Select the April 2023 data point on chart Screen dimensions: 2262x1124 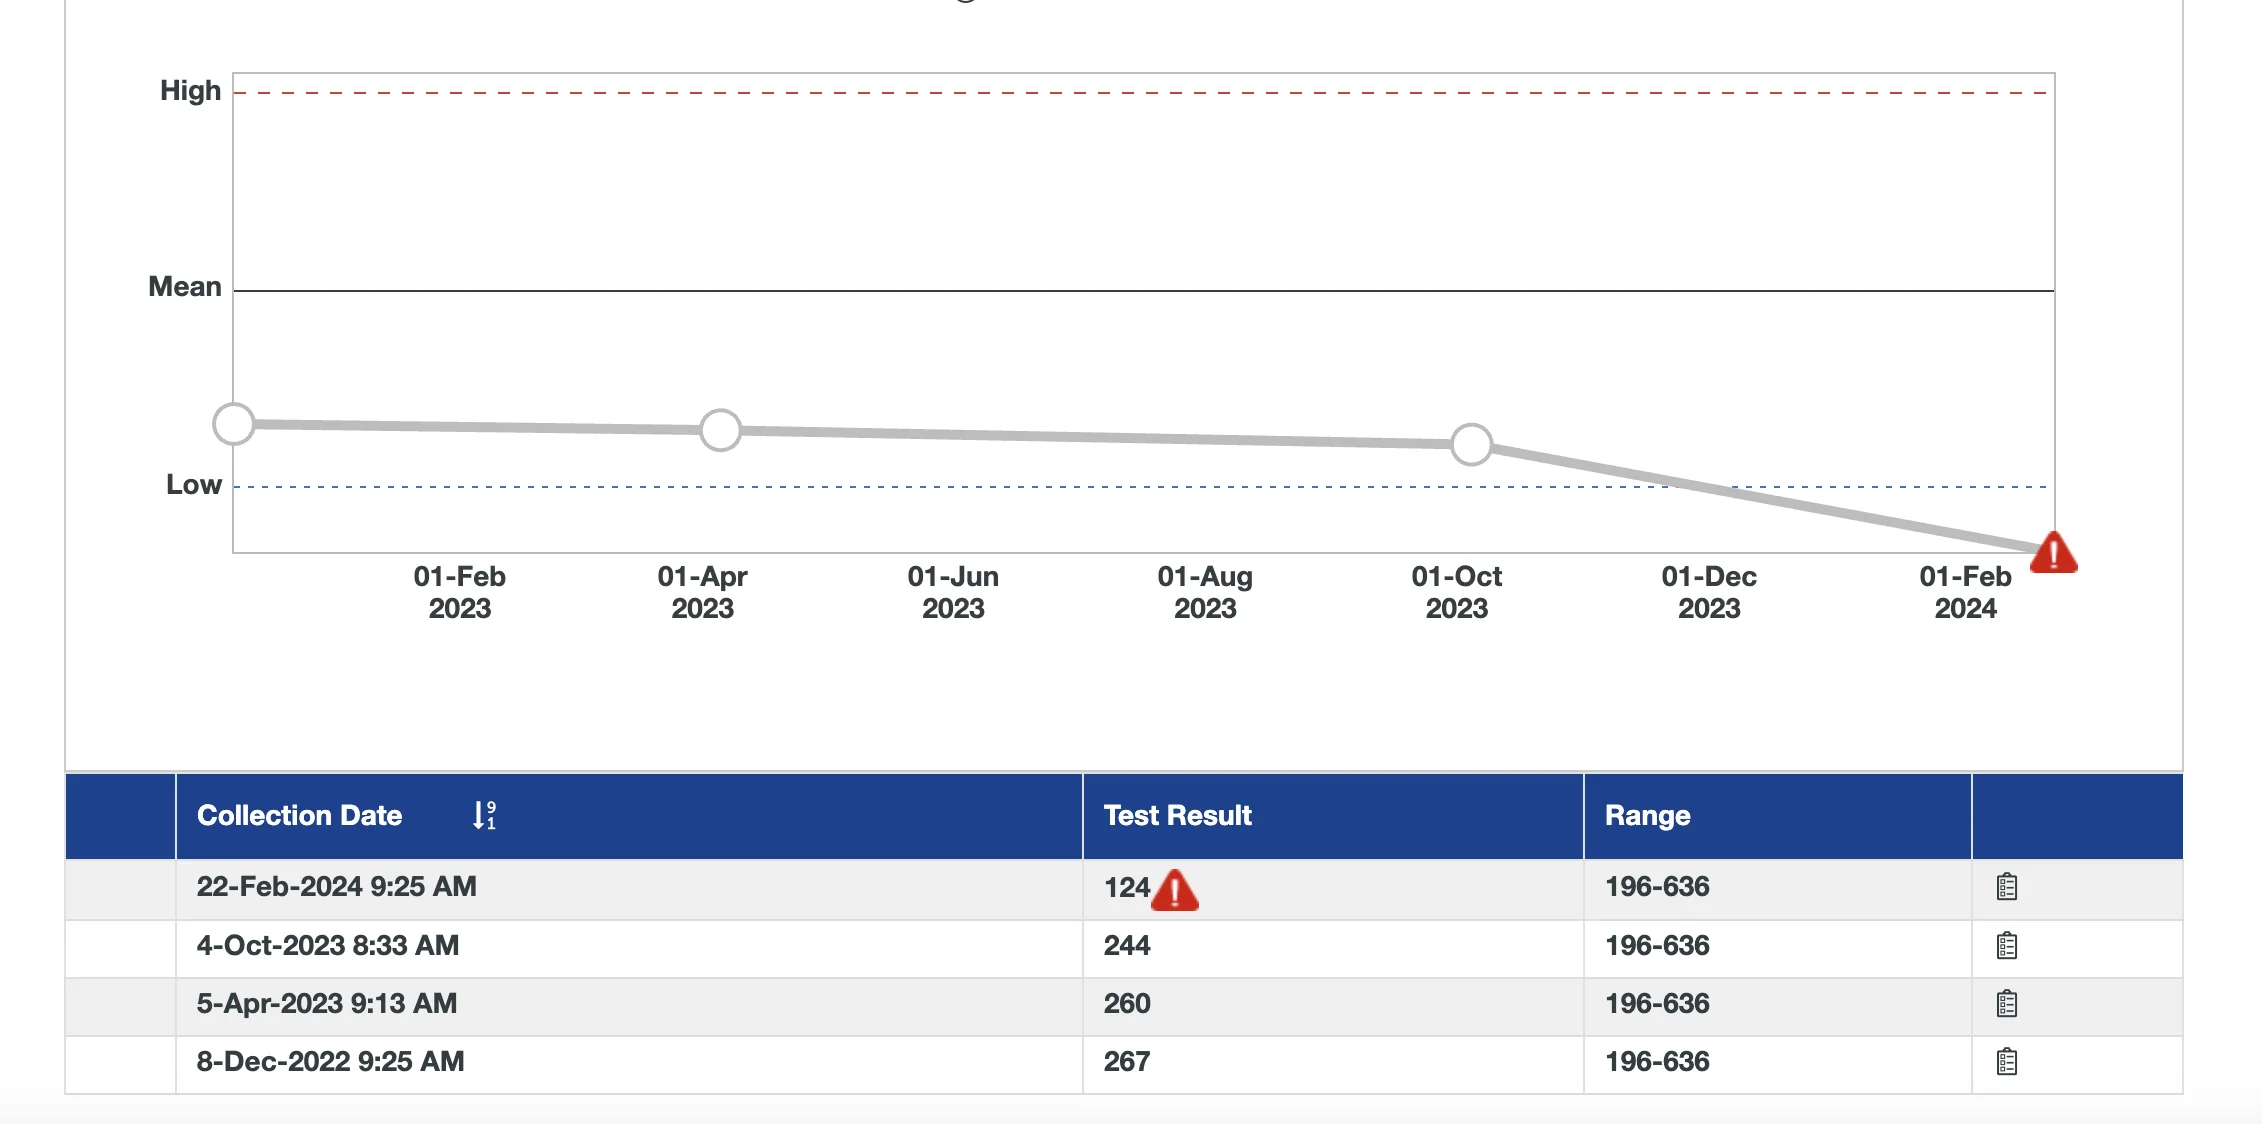[720, 430]
